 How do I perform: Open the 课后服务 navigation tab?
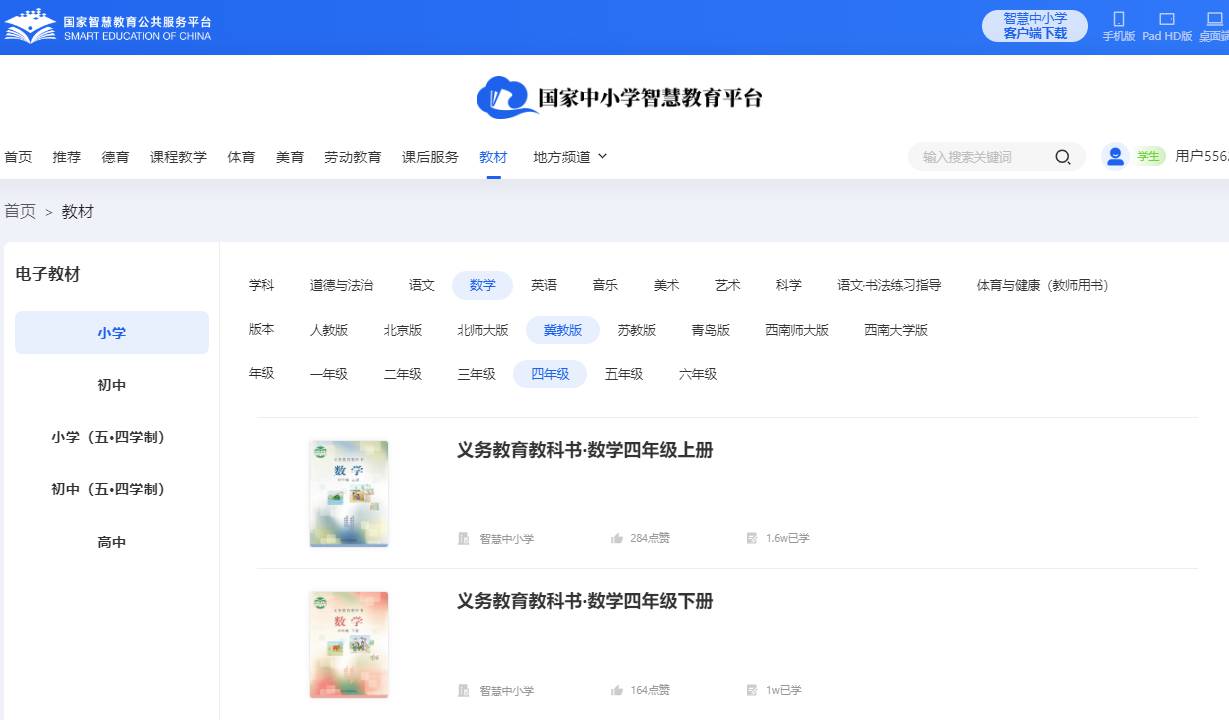pos(430,157)
